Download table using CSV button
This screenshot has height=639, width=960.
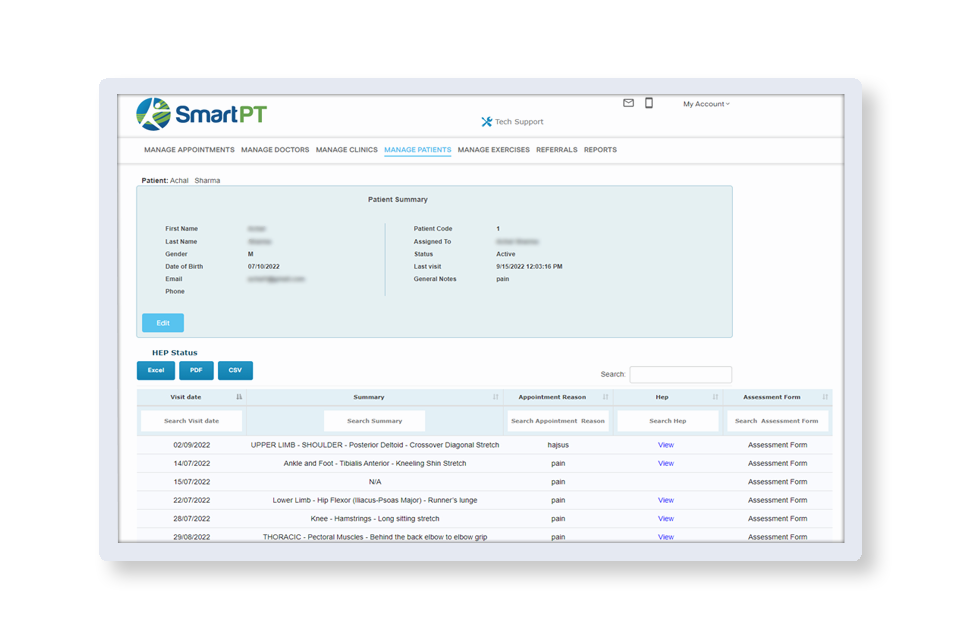[x=235, y=370]
